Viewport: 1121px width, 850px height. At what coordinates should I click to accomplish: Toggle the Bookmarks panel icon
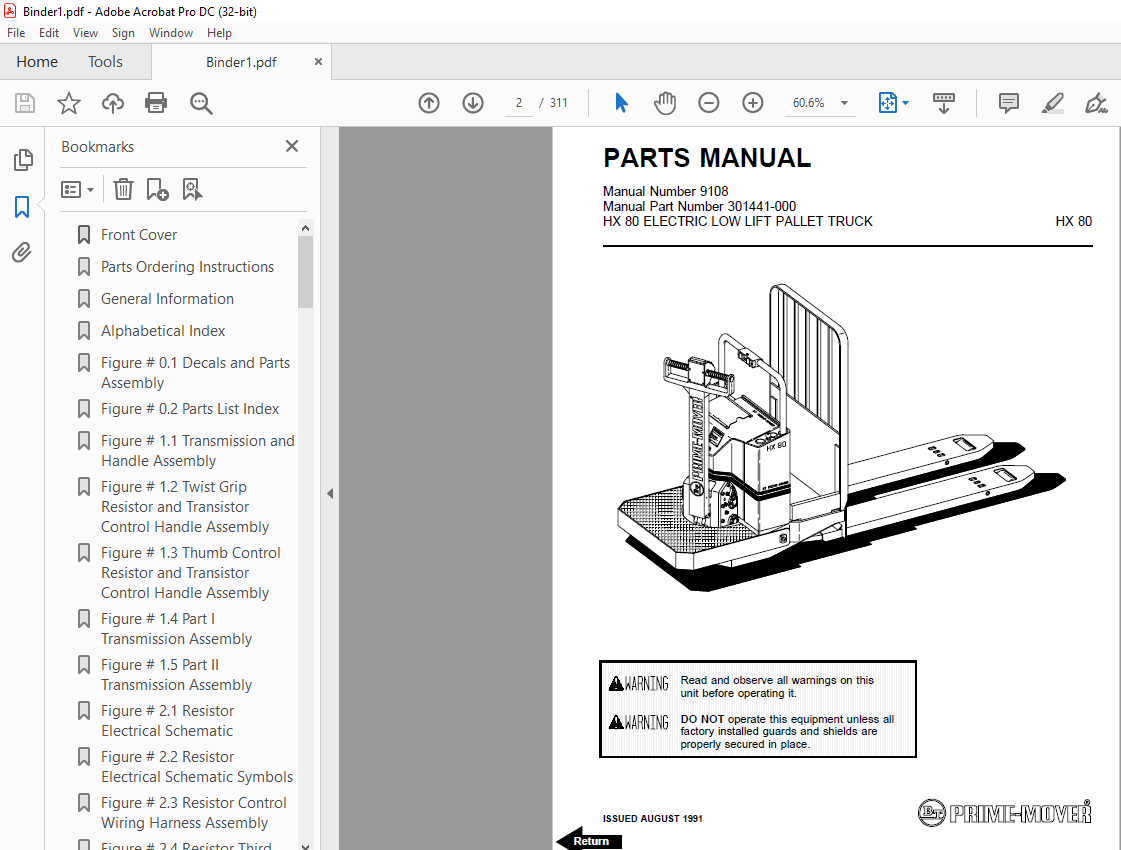tap(22, 207)
